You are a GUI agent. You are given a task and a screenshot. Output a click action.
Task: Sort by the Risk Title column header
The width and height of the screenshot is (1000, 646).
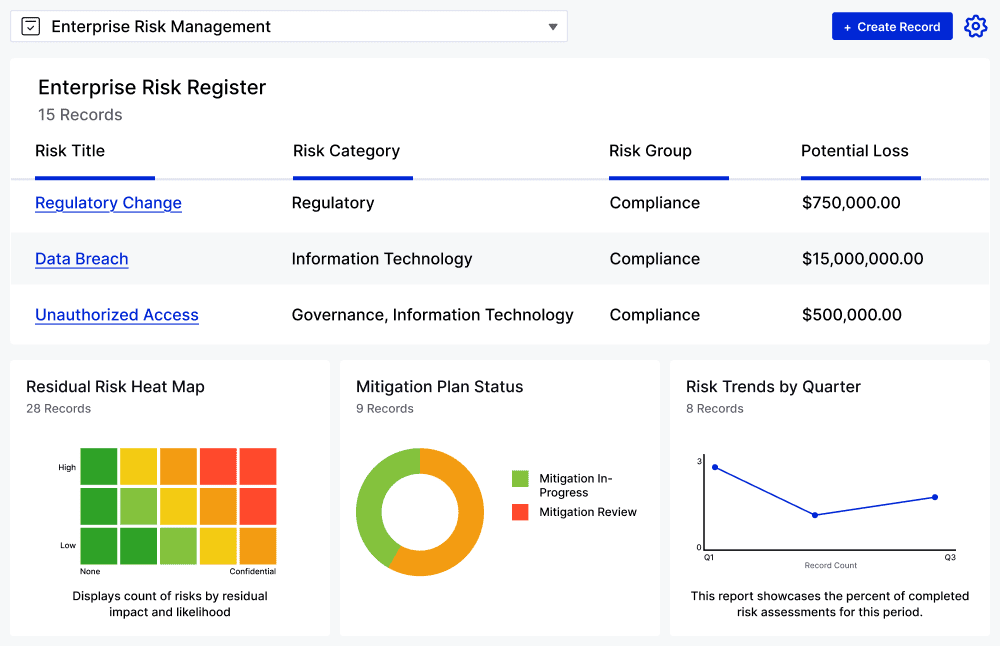pos(70,151)
